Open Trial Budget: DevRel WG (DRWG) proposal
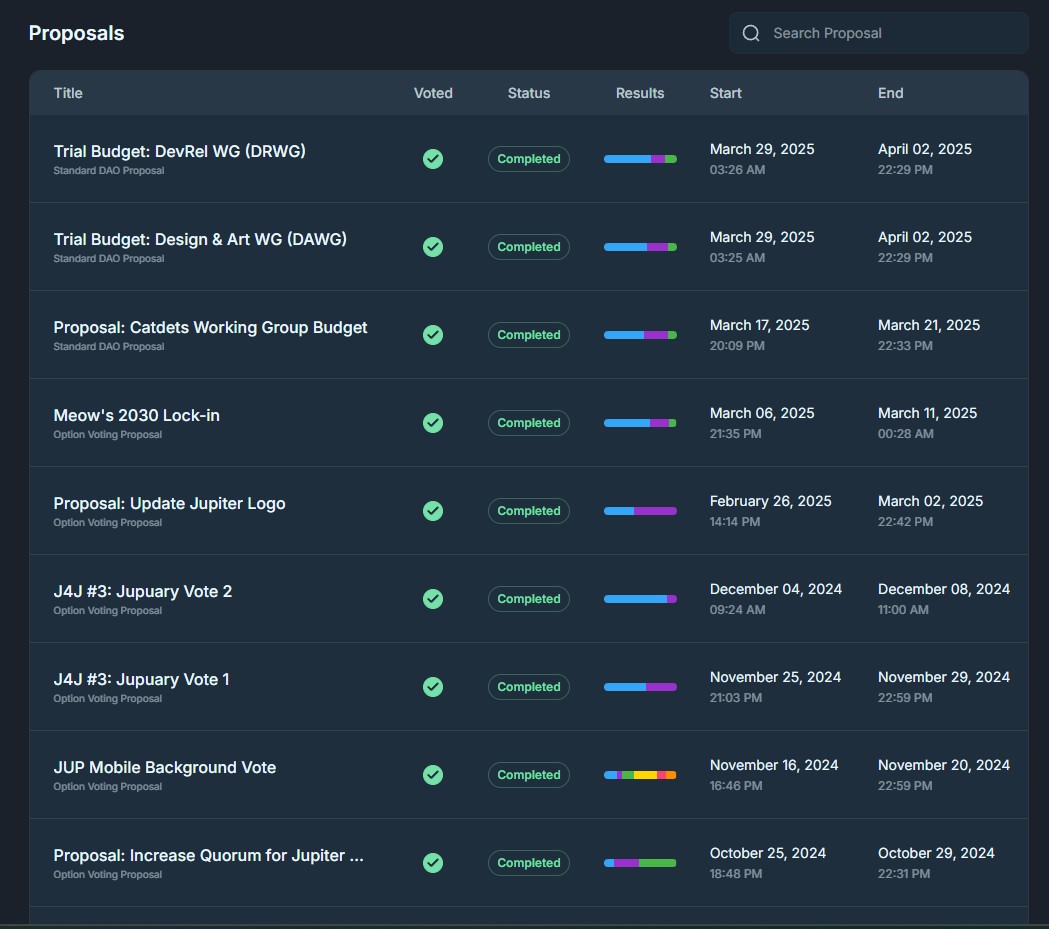Viewport: 1049px width, 929px height. 179,151
